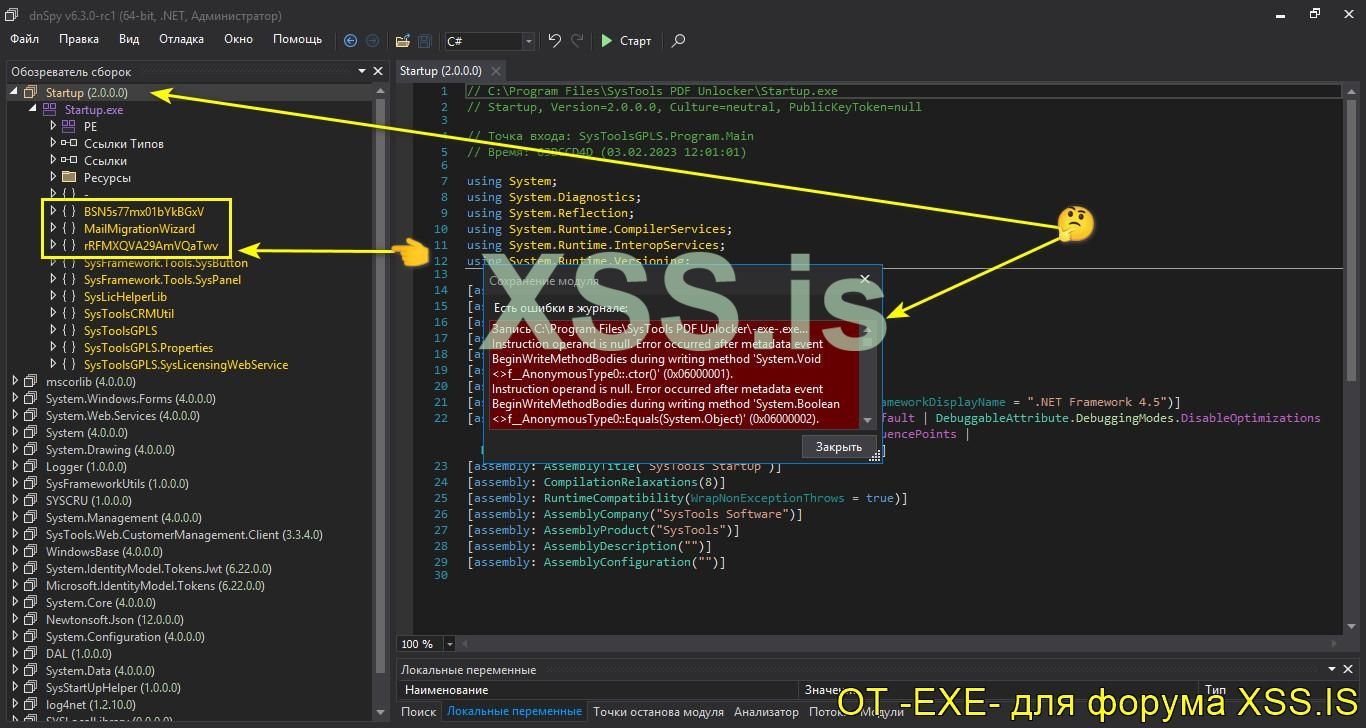Screen dimensions: 1366x728
Task: Select the SysStartUpHelper (1.0.0.0) assembly
Action: pyautogui.click(x=113, y=688)
